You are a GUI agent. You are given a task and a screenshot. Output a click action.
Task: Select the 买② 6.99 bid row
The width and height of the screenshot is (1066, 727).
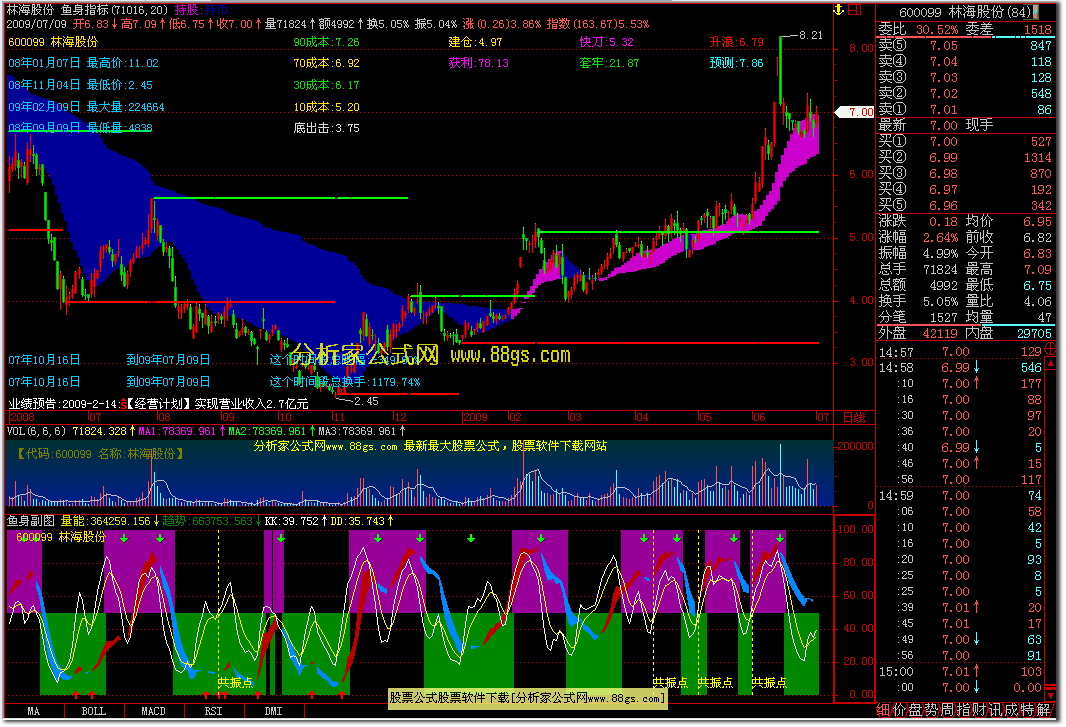pos(965,157)
